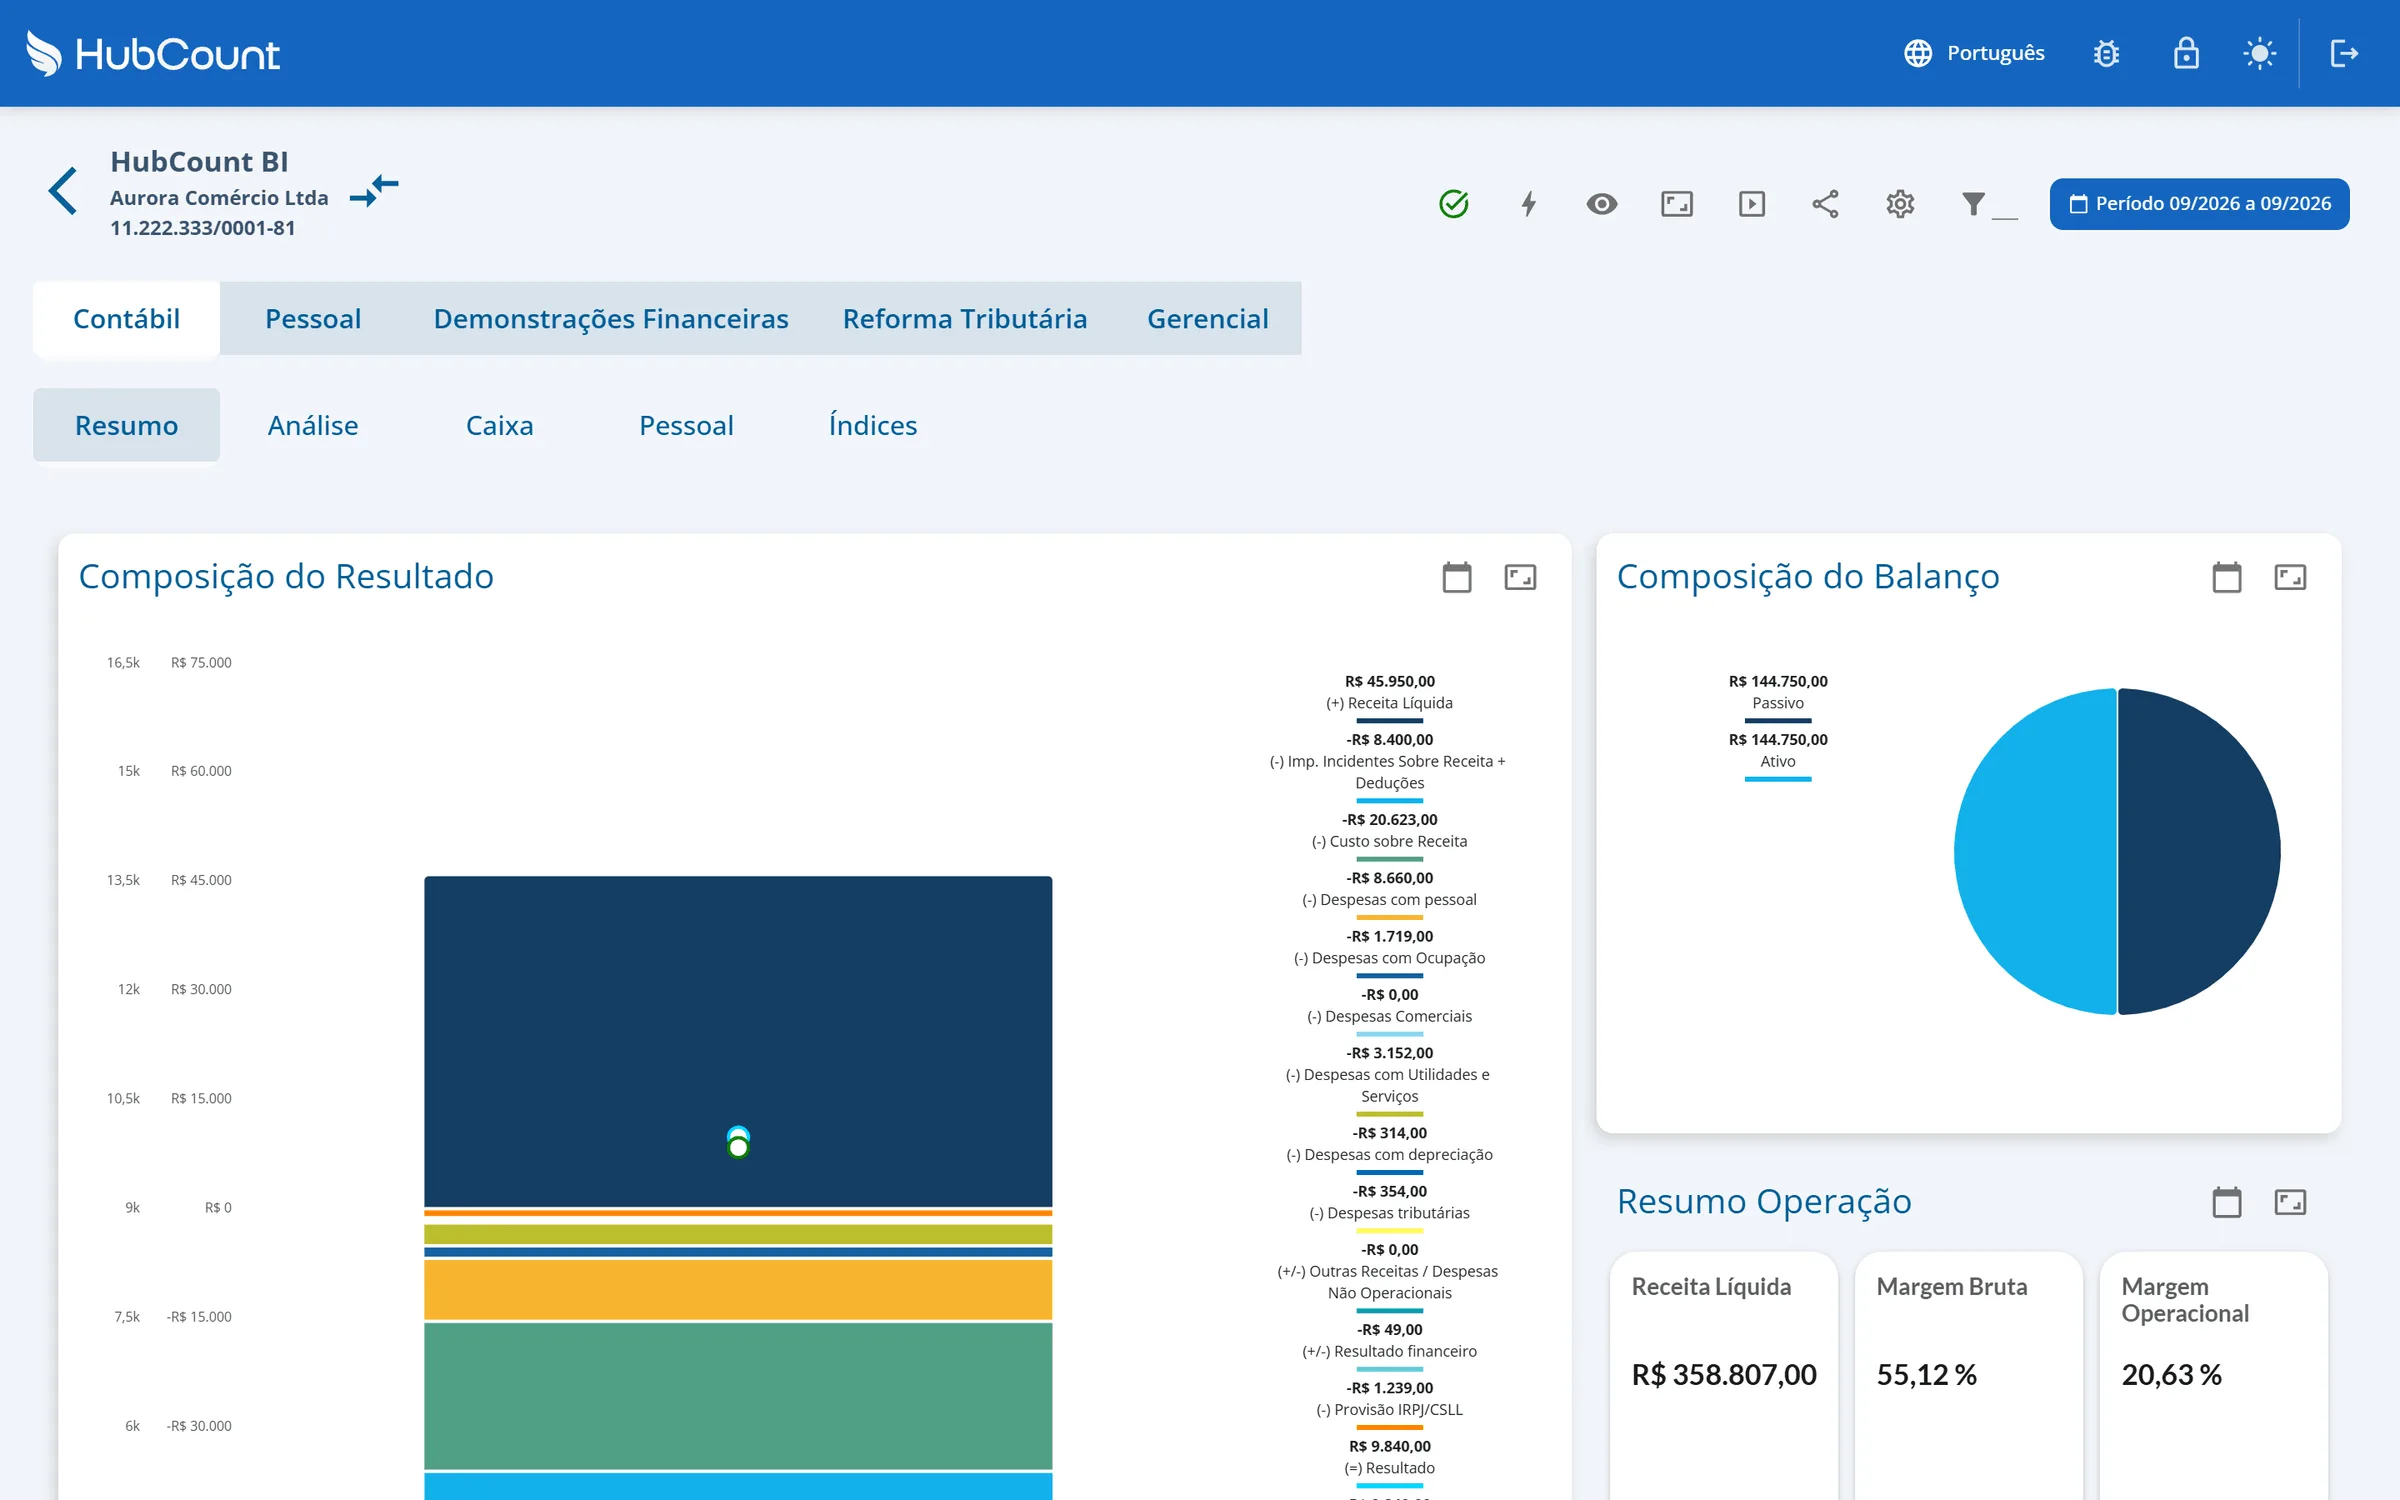The width and height of the screenshot is (2400, 1500).
Task: Open calendar on Composição do Balanço card
Action: click(2227, 577)
